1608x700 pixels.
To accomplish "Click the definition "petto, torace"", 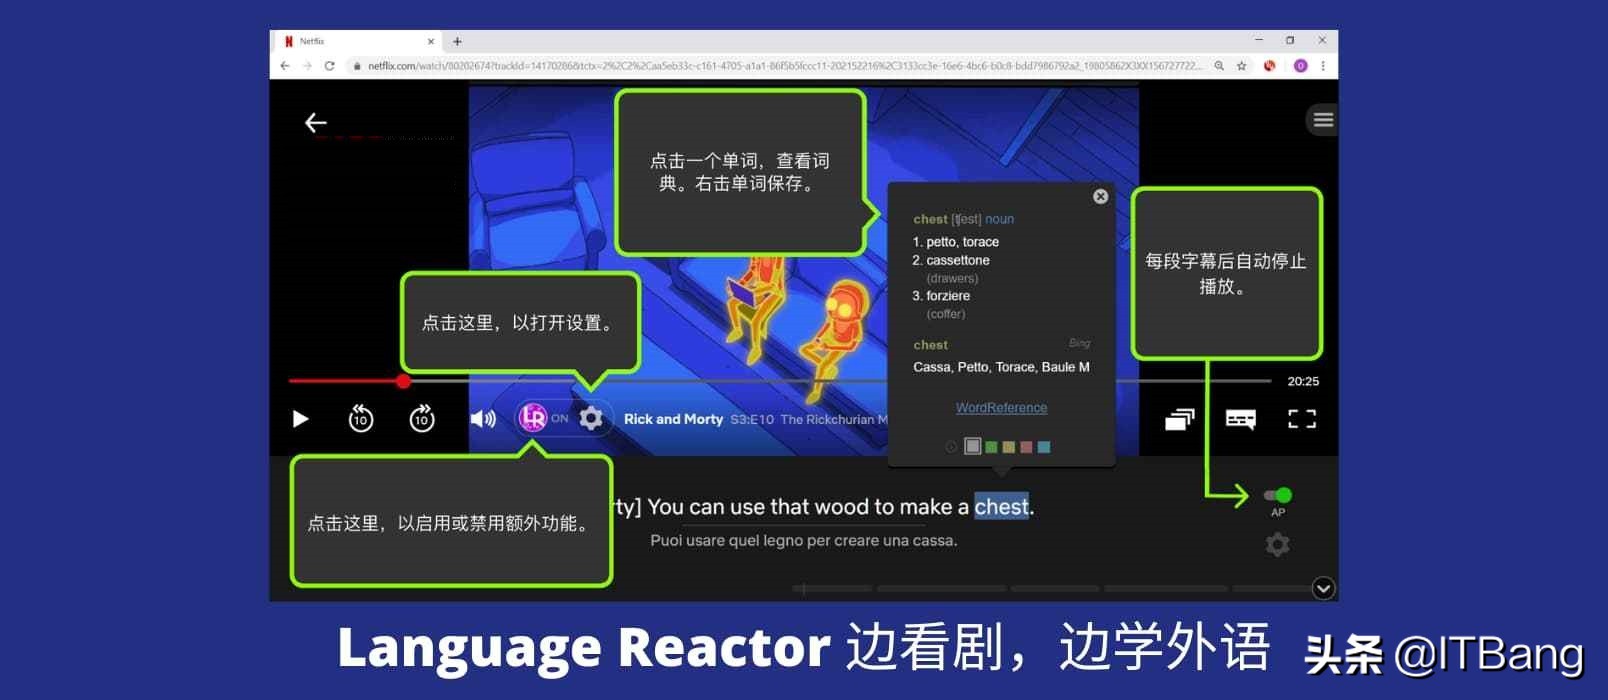I will coord(962,242).
